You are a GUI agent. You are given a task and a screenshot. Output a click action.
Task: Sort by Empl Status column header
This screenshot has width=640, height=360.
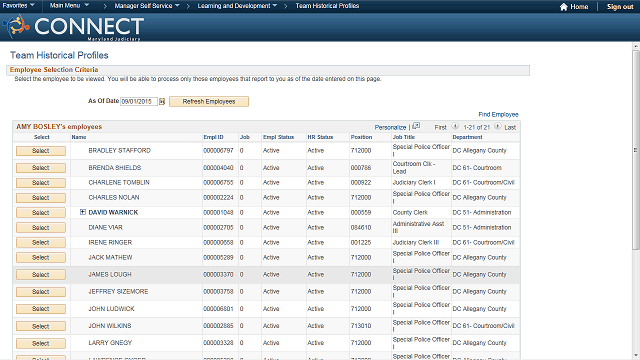point(278,137)
